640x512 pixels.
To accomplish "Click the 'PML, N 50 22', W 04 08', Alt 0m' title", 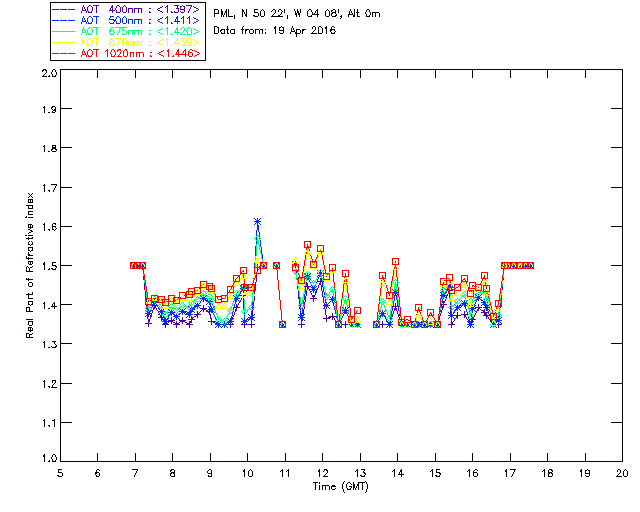I will point(297,14).
